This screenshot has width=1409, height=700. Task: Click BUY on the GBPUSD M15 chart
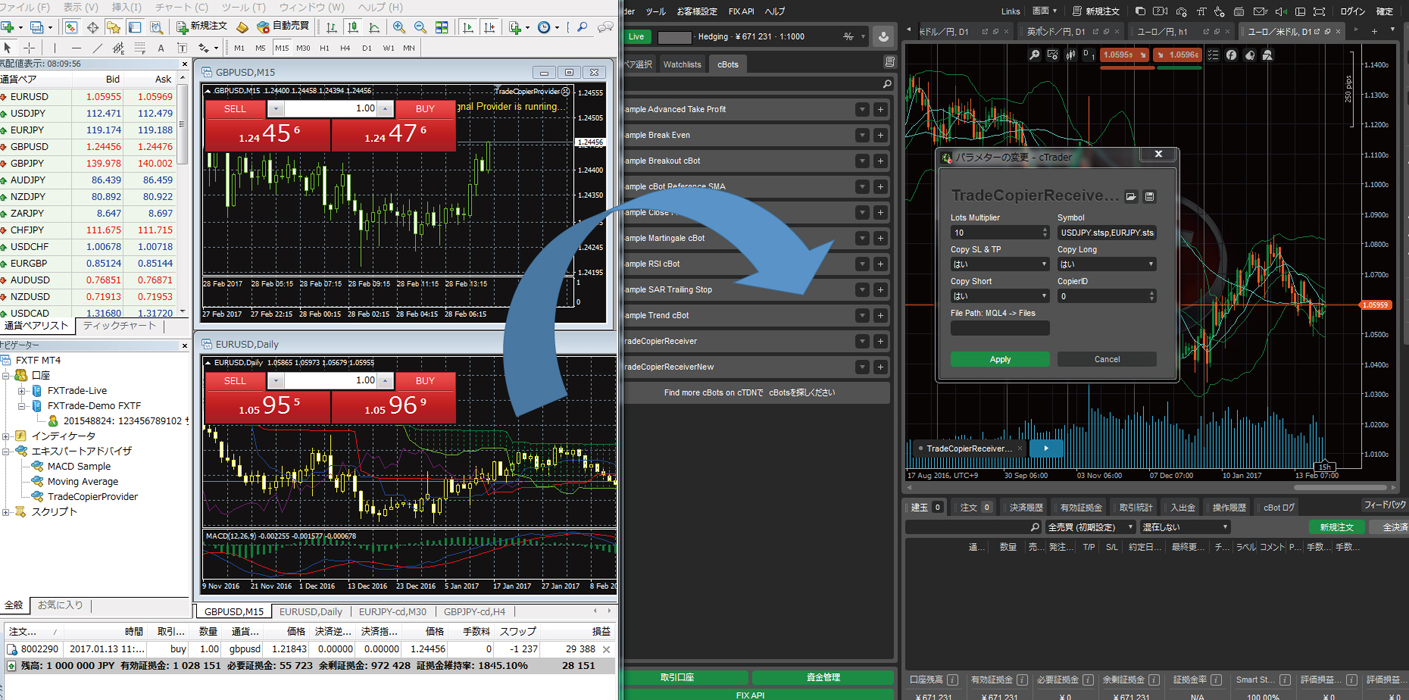click(x=425, y=108)
